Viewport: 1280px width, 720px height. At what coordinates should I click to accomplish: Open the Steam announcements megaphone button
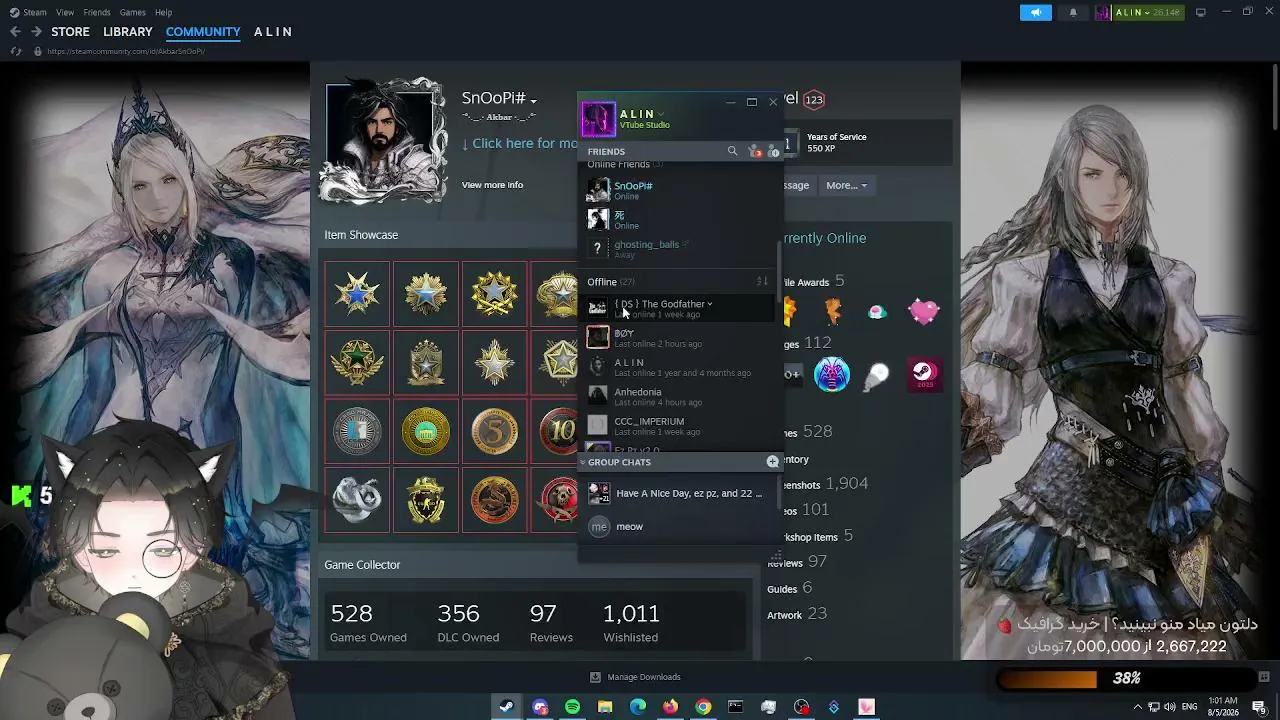point(1035,12)
